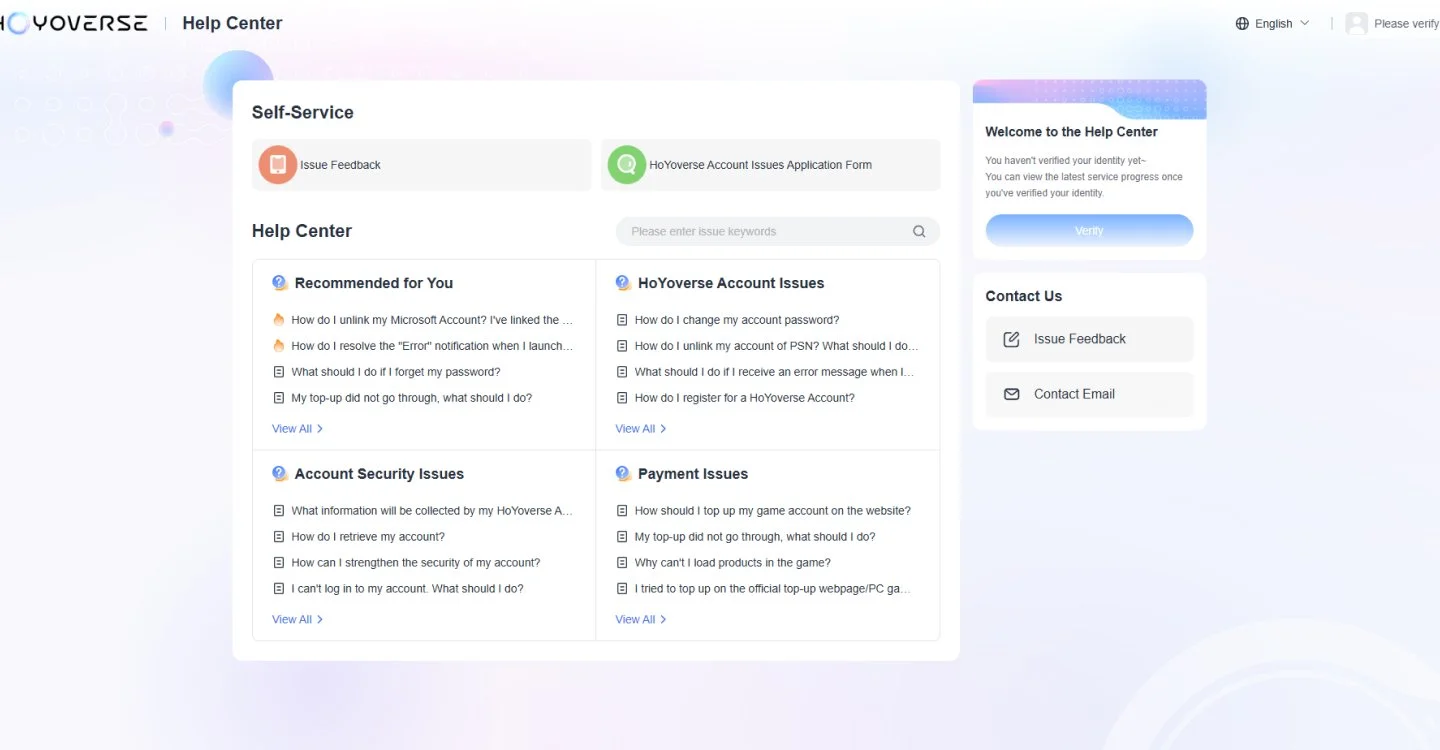Click the pencil icon beside Issue Feedback in Contact Us

[1011, 339]
